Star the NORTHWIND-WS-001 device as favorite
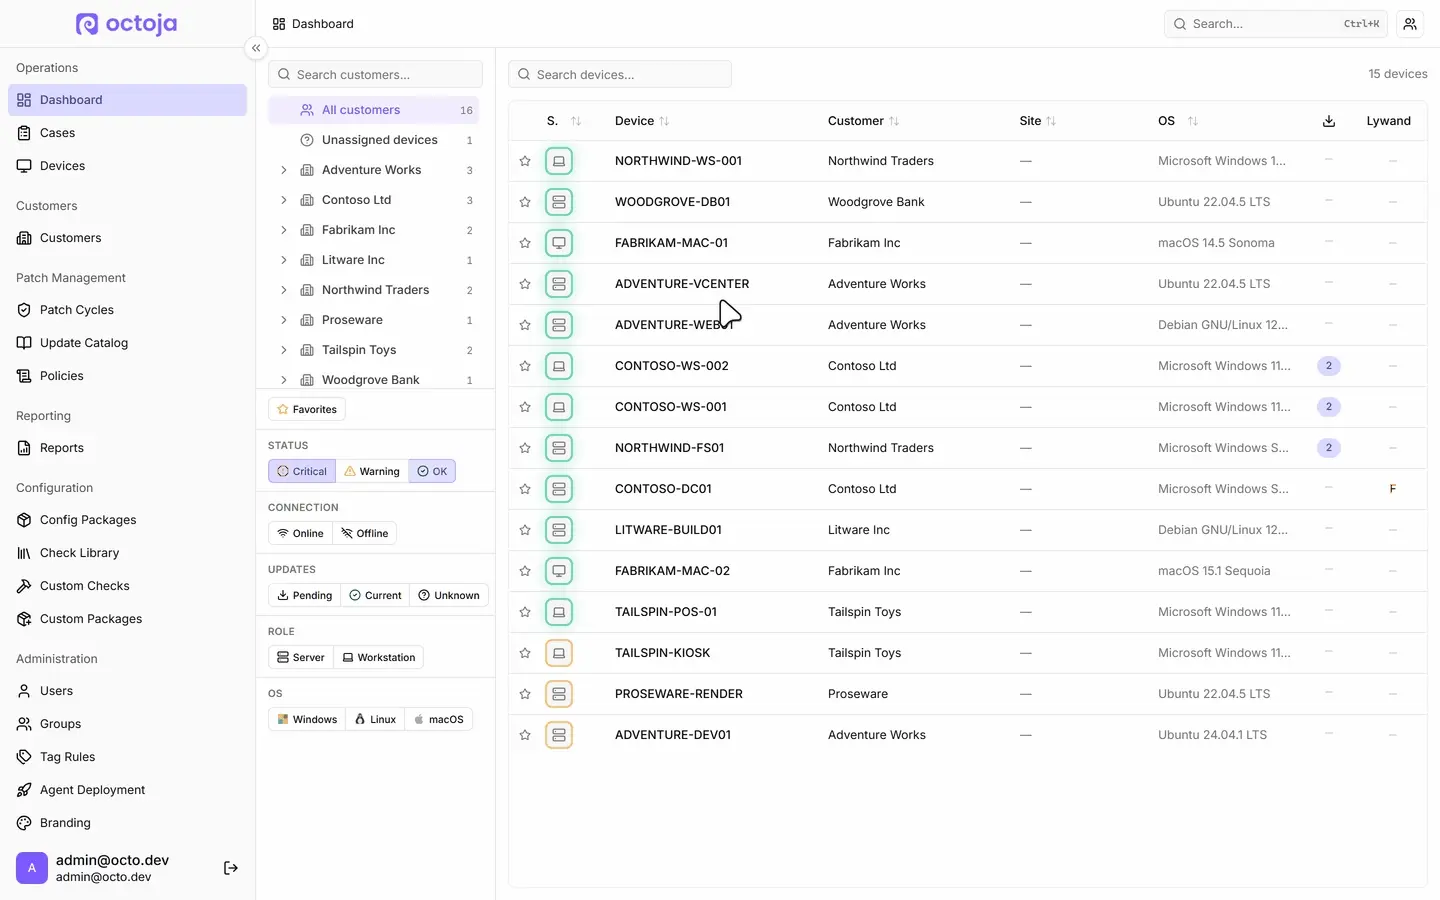Viewport: 1440px width, 900px height. tap(525, 161)
